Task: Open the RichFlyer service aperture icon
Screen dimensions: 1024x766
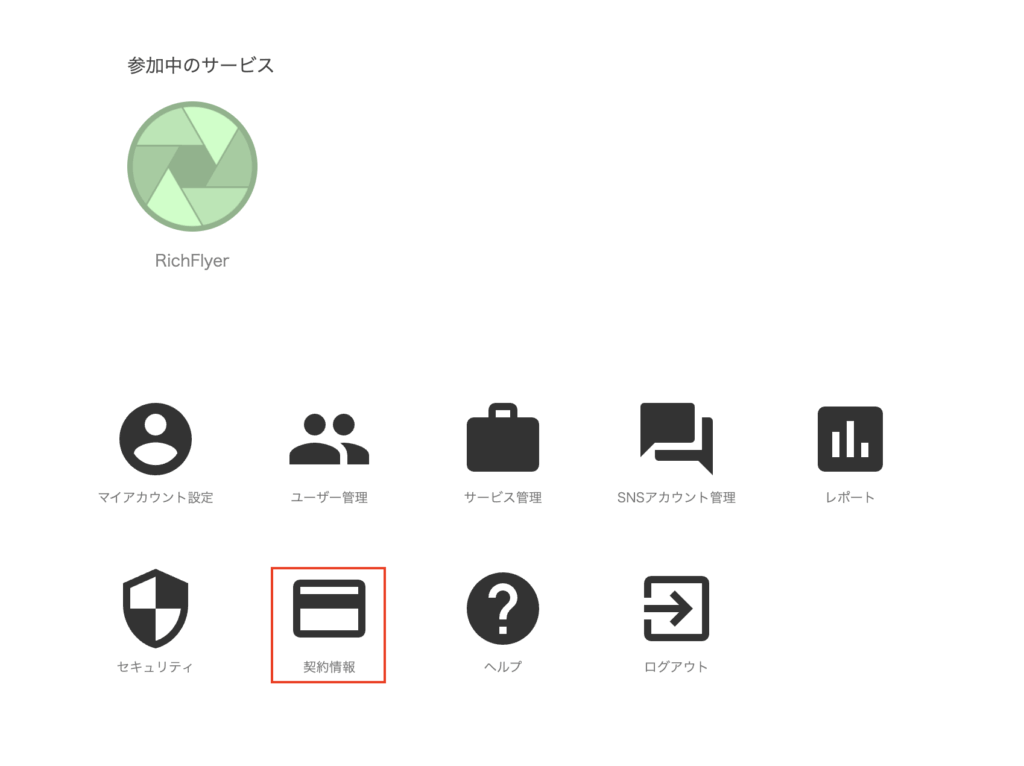Action: pyautogui.click(x=192, y=166)
